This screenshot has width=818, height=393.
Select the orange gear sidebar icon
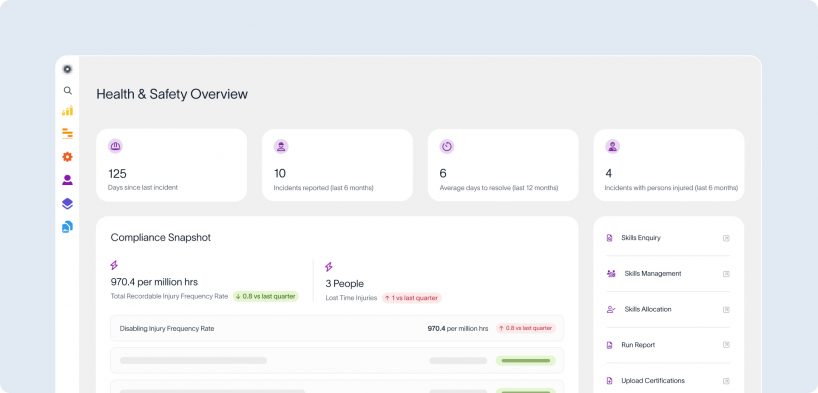coord(67,157)
